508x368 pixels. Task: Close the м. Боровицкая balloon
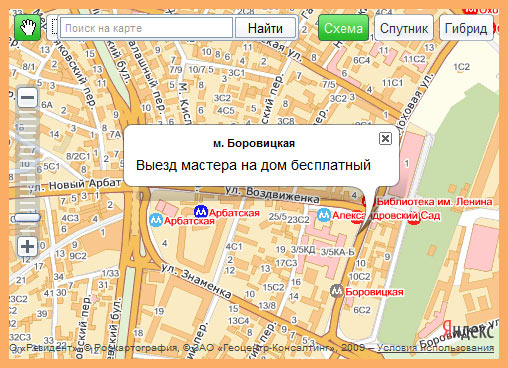(385, 138)
